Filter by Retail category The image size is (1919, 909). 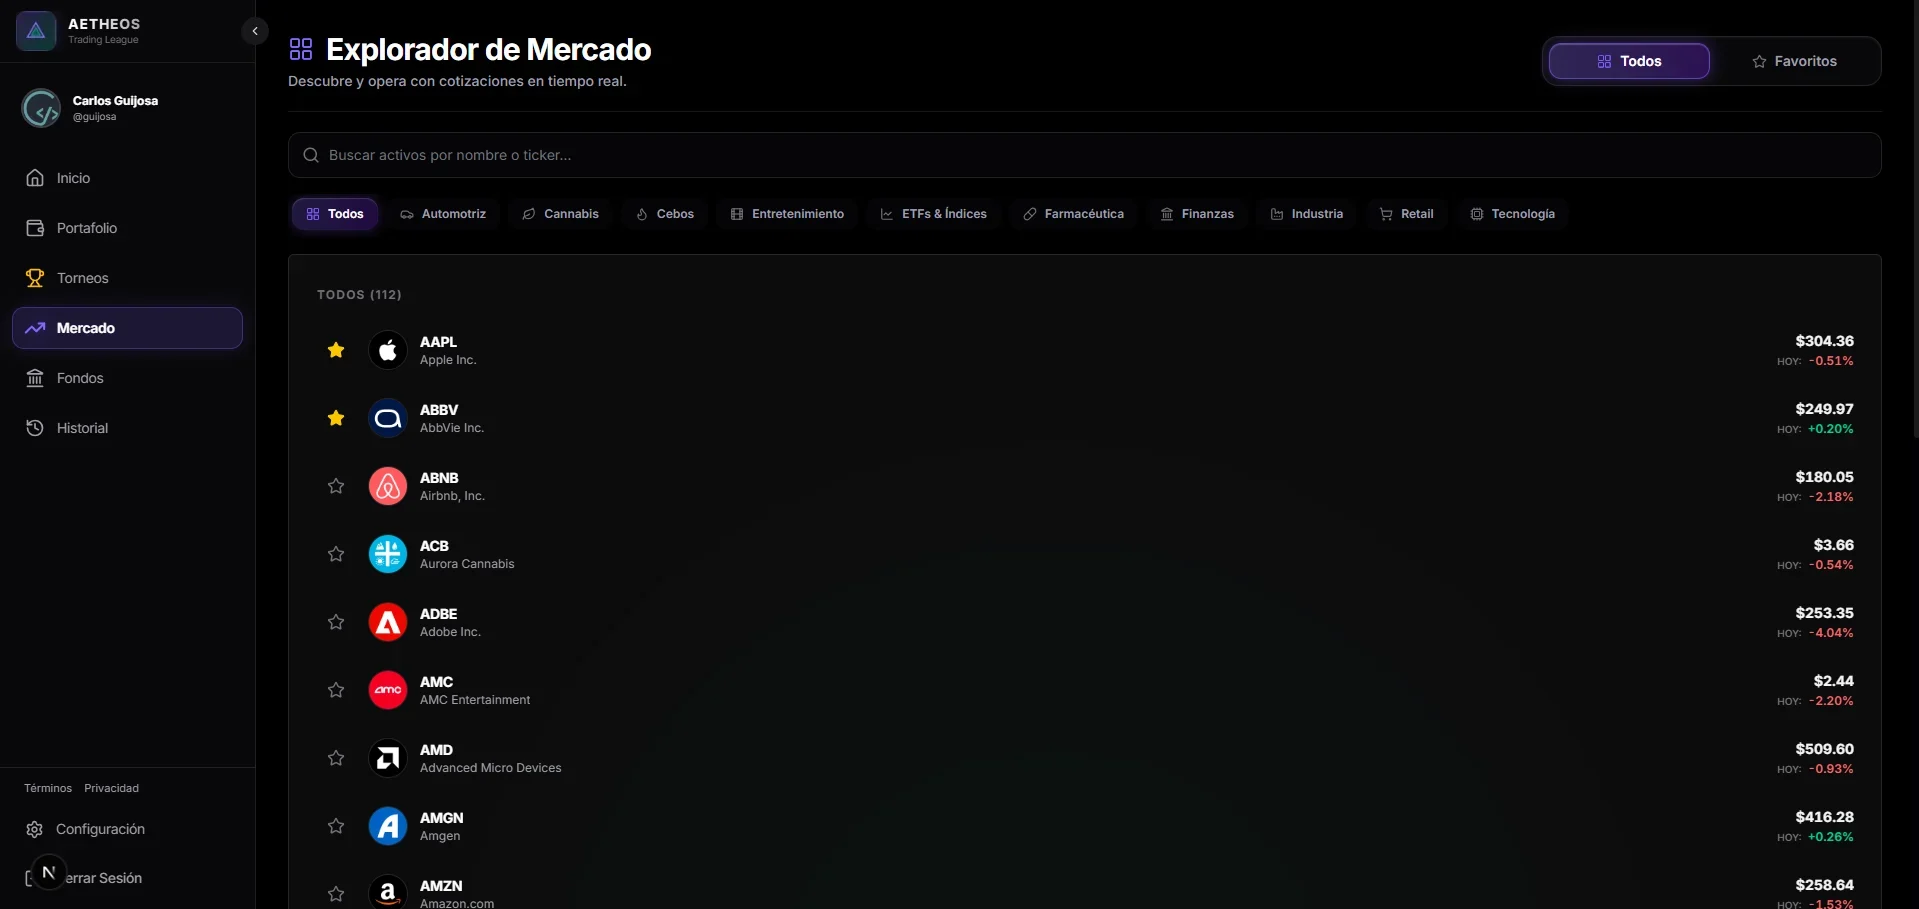[x=1406, y=214]
